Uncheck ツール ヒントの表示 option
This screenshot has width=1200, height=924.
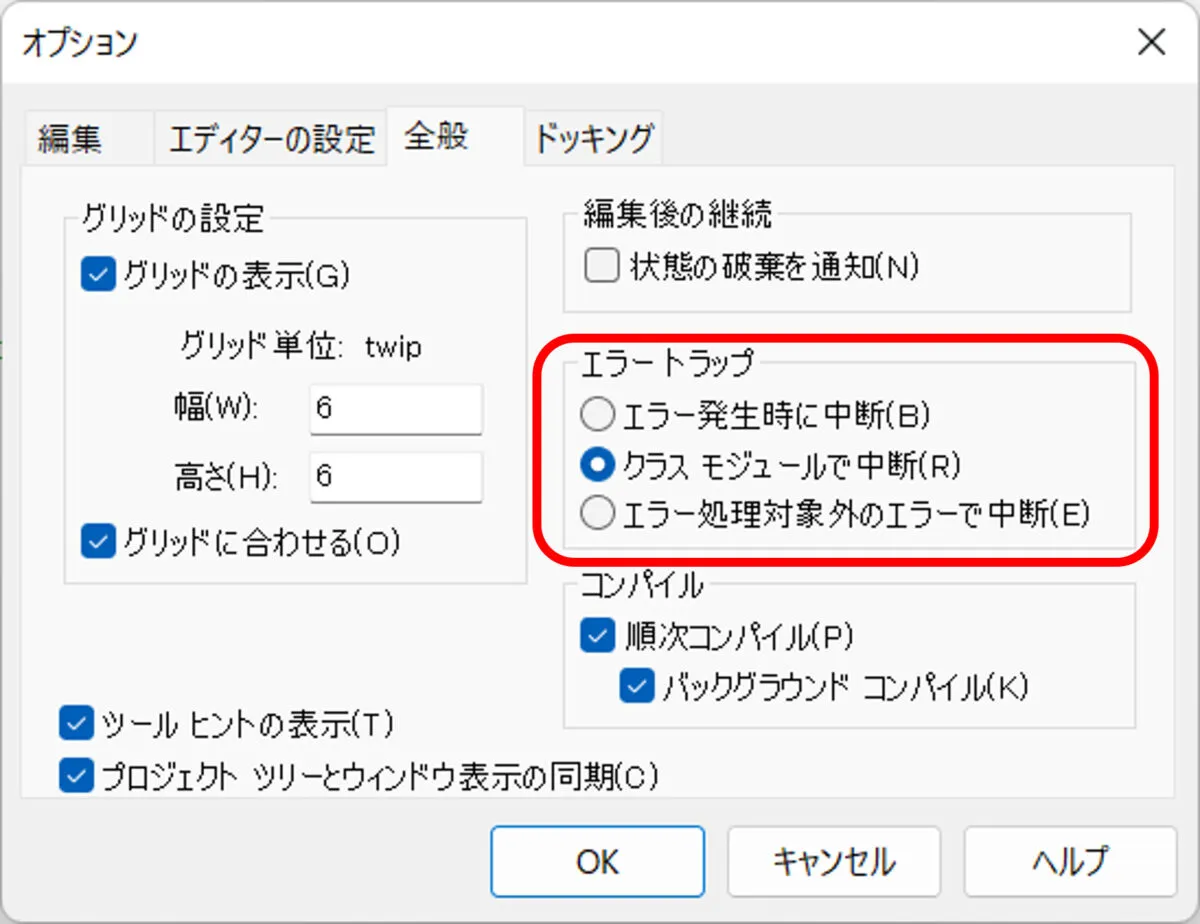pos(76,724)
